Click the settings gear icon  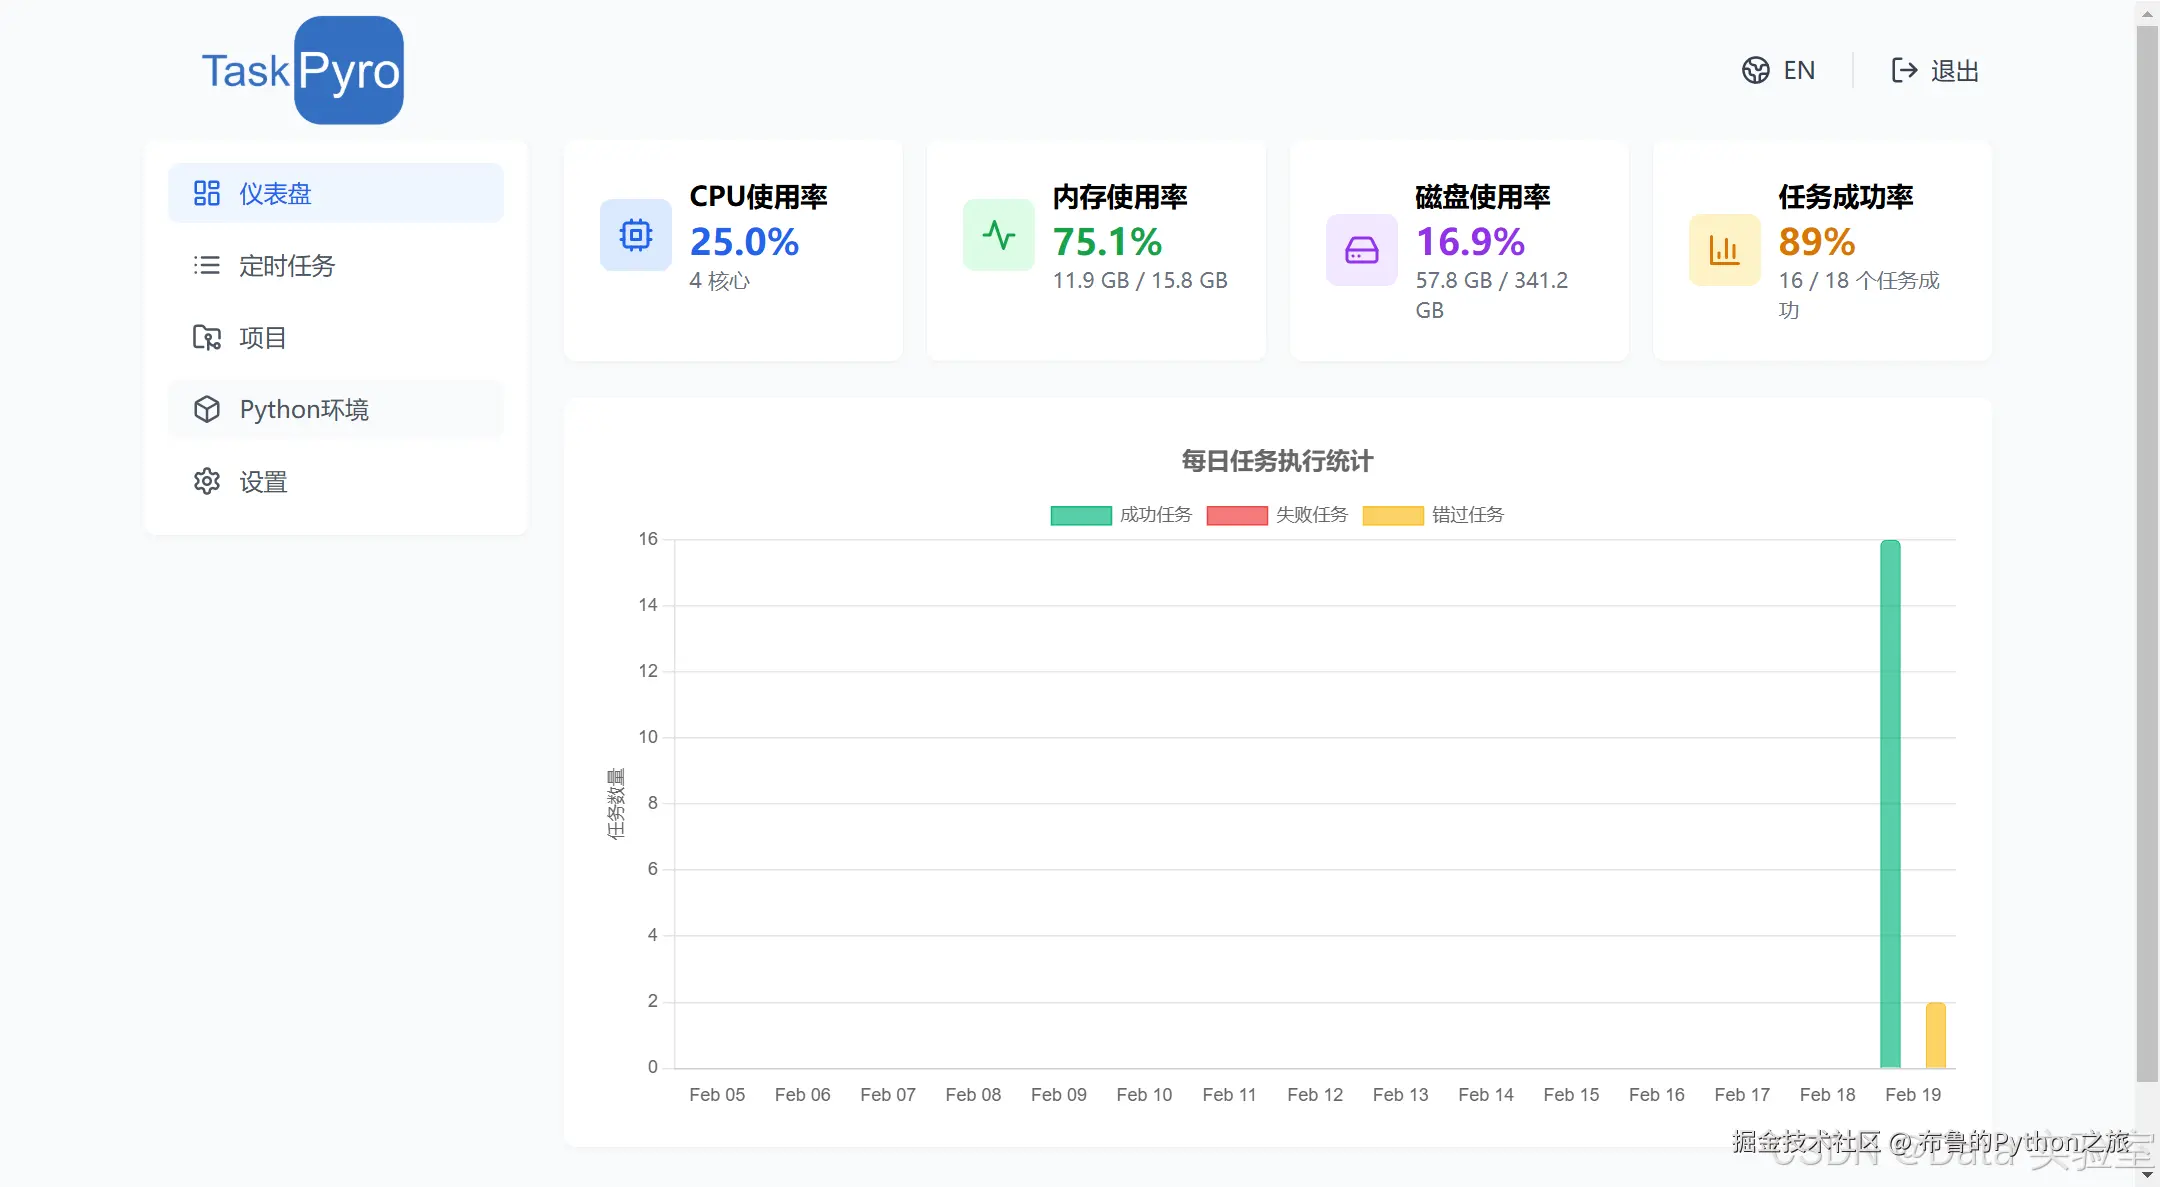pyautogui.click(x=206, y=482)
